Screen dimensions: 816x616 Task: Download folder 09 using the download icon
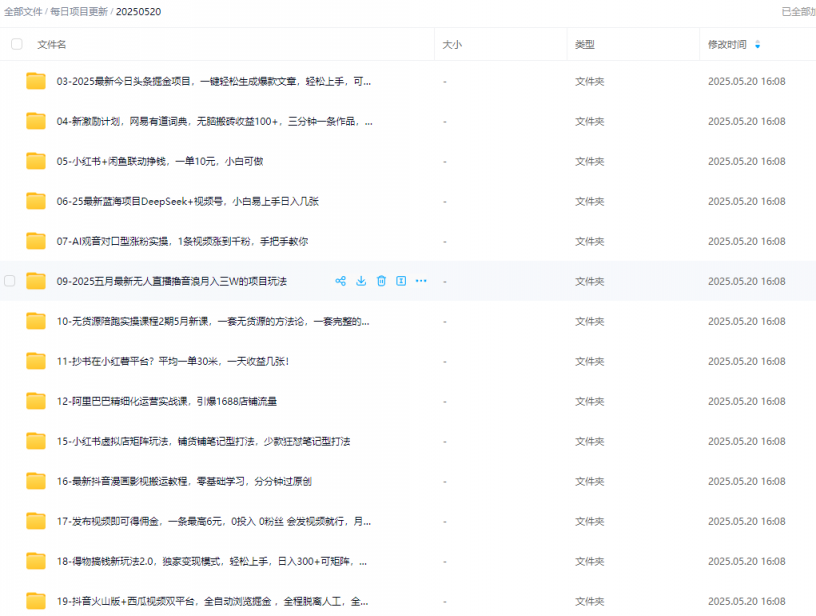(361, 281)
